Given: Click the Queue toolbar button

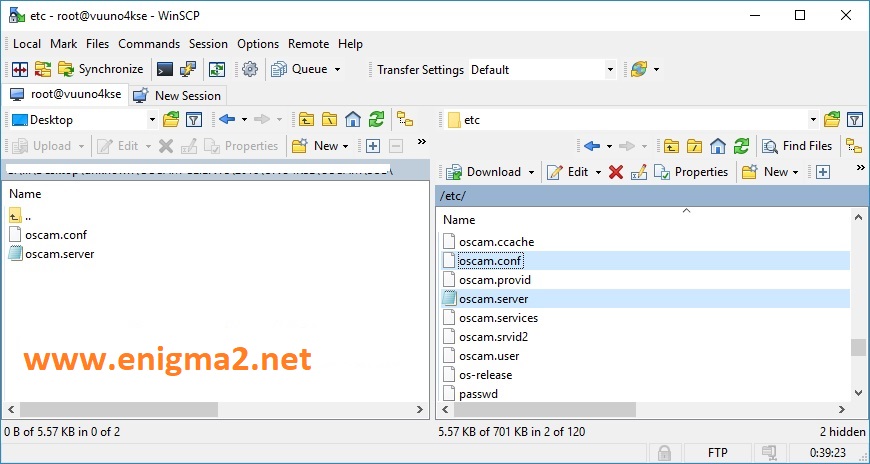Looking at the screenshot, I should point(300,69).
